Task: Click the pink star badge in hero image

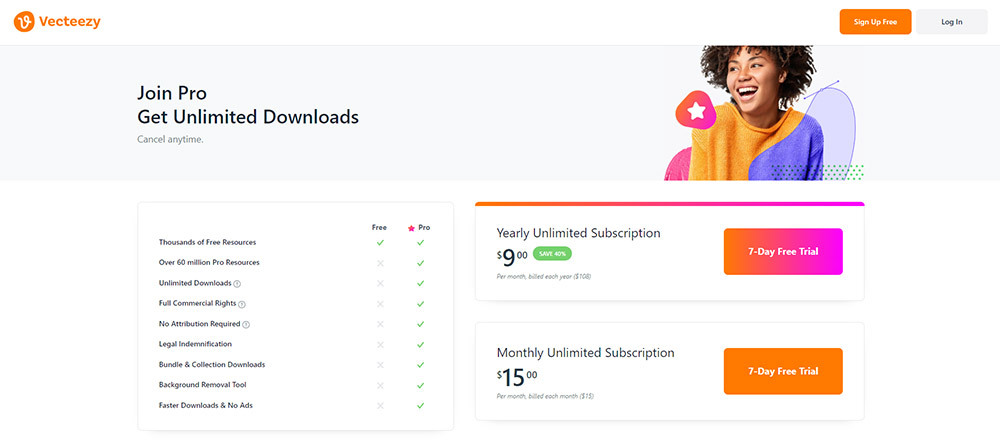Action: tap(695, 110)
